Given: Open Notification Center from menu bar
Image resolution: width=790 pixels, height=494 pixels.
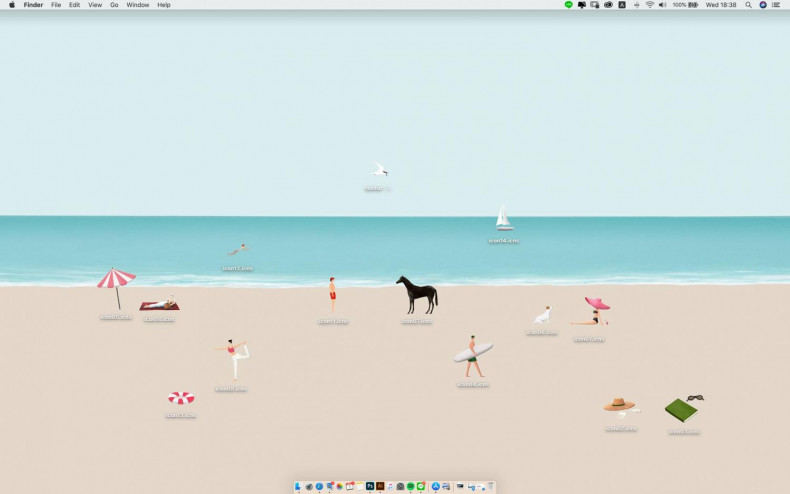Looking at the screenshot, I should click(x=776, y=5).
